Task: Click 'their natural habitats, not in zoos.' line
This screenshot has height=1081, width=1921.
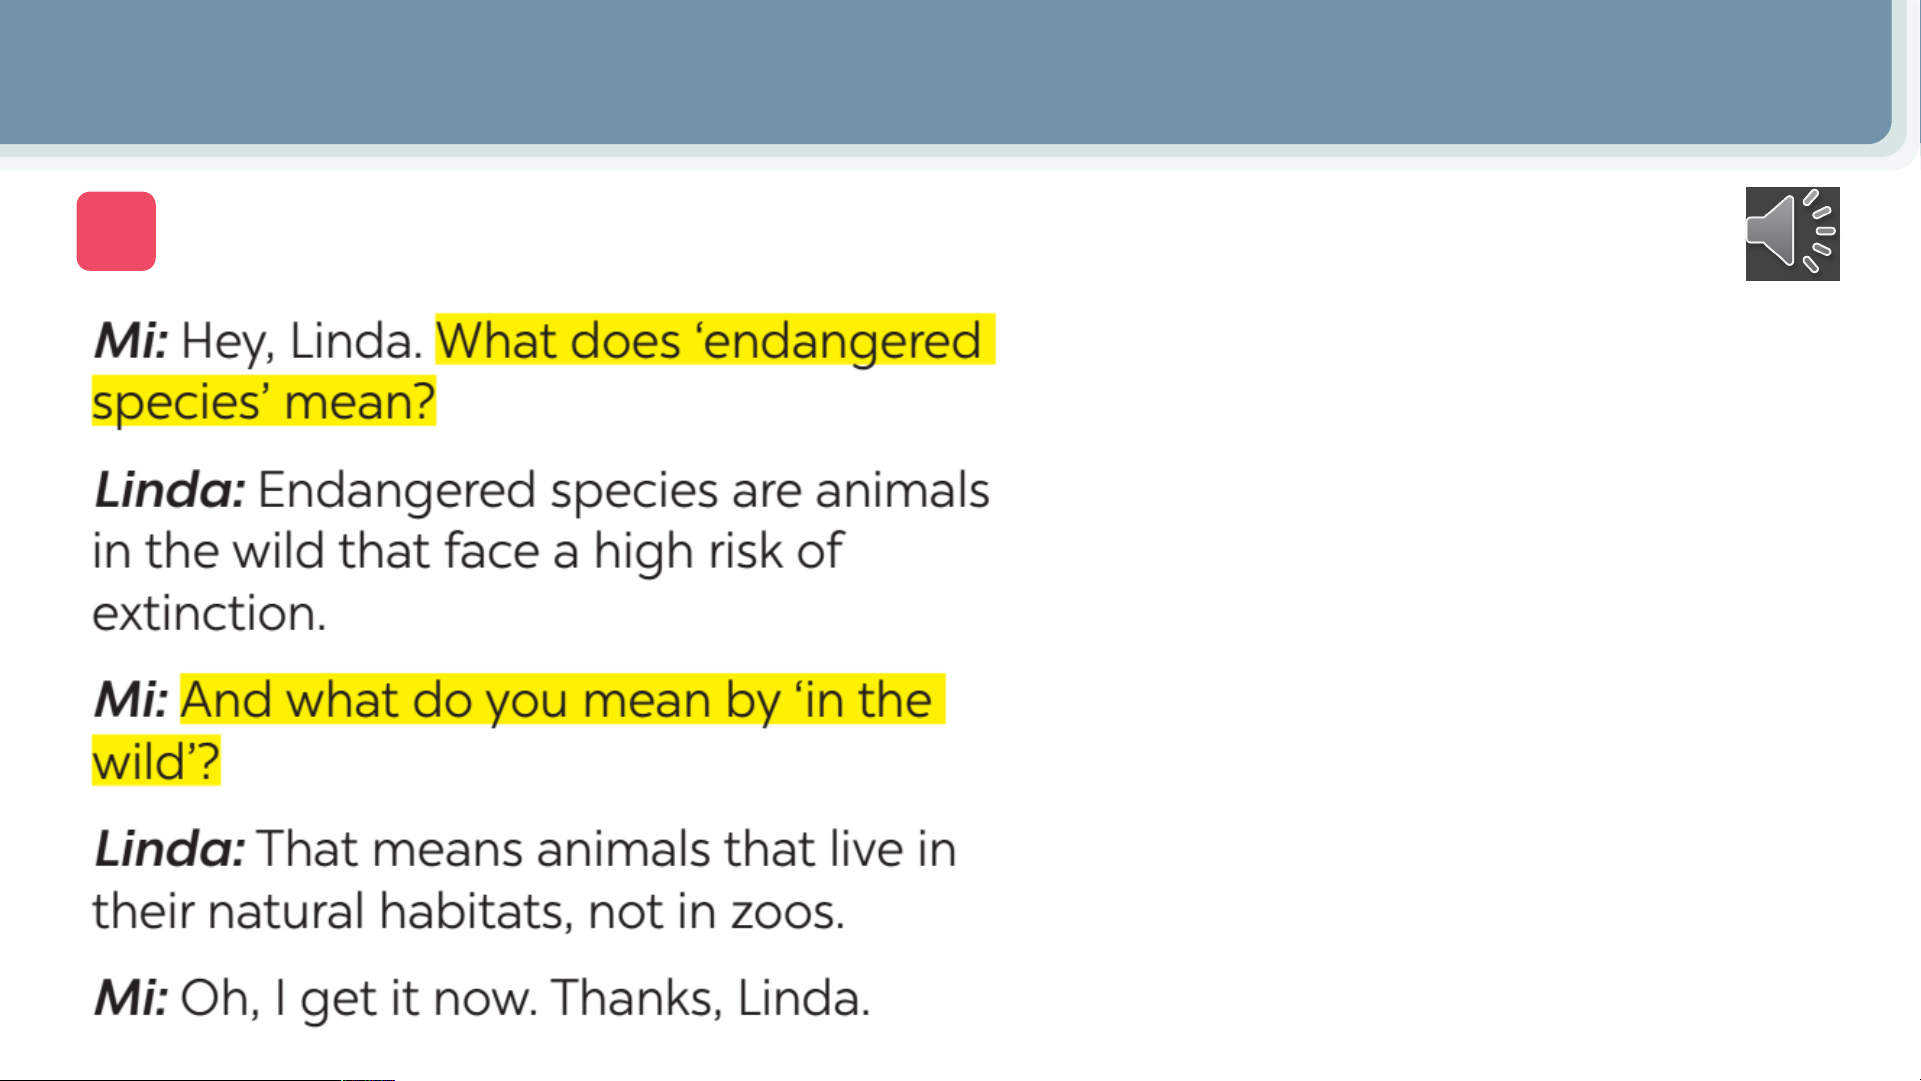Action: (x=469, y=911)
